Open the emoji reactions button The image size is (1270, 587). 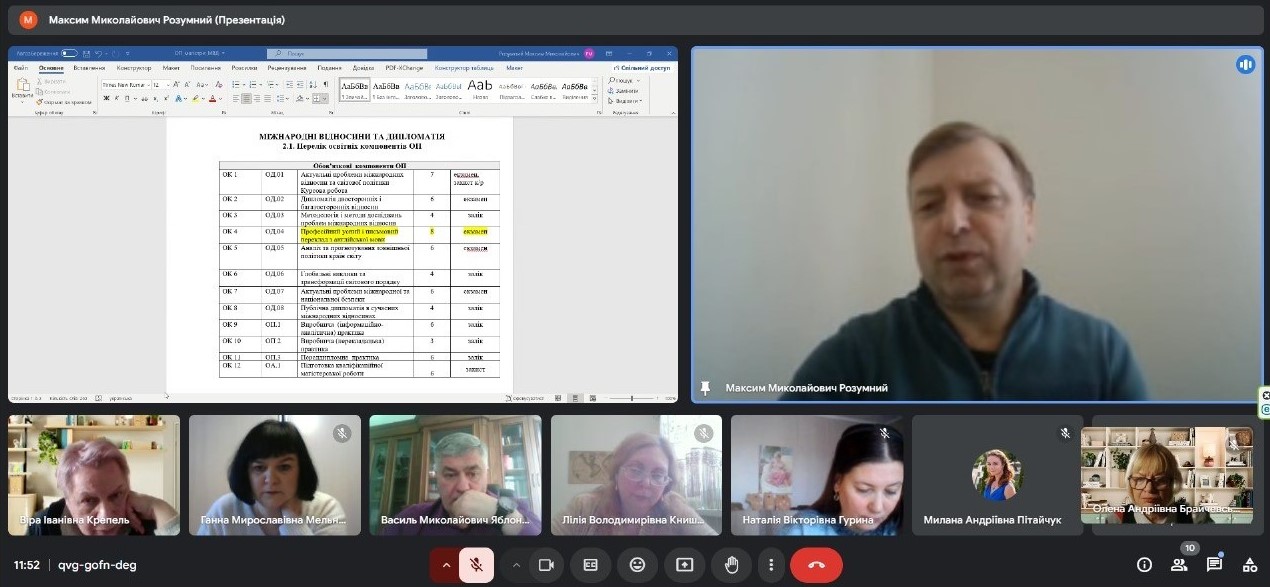[x=637, y=565]
